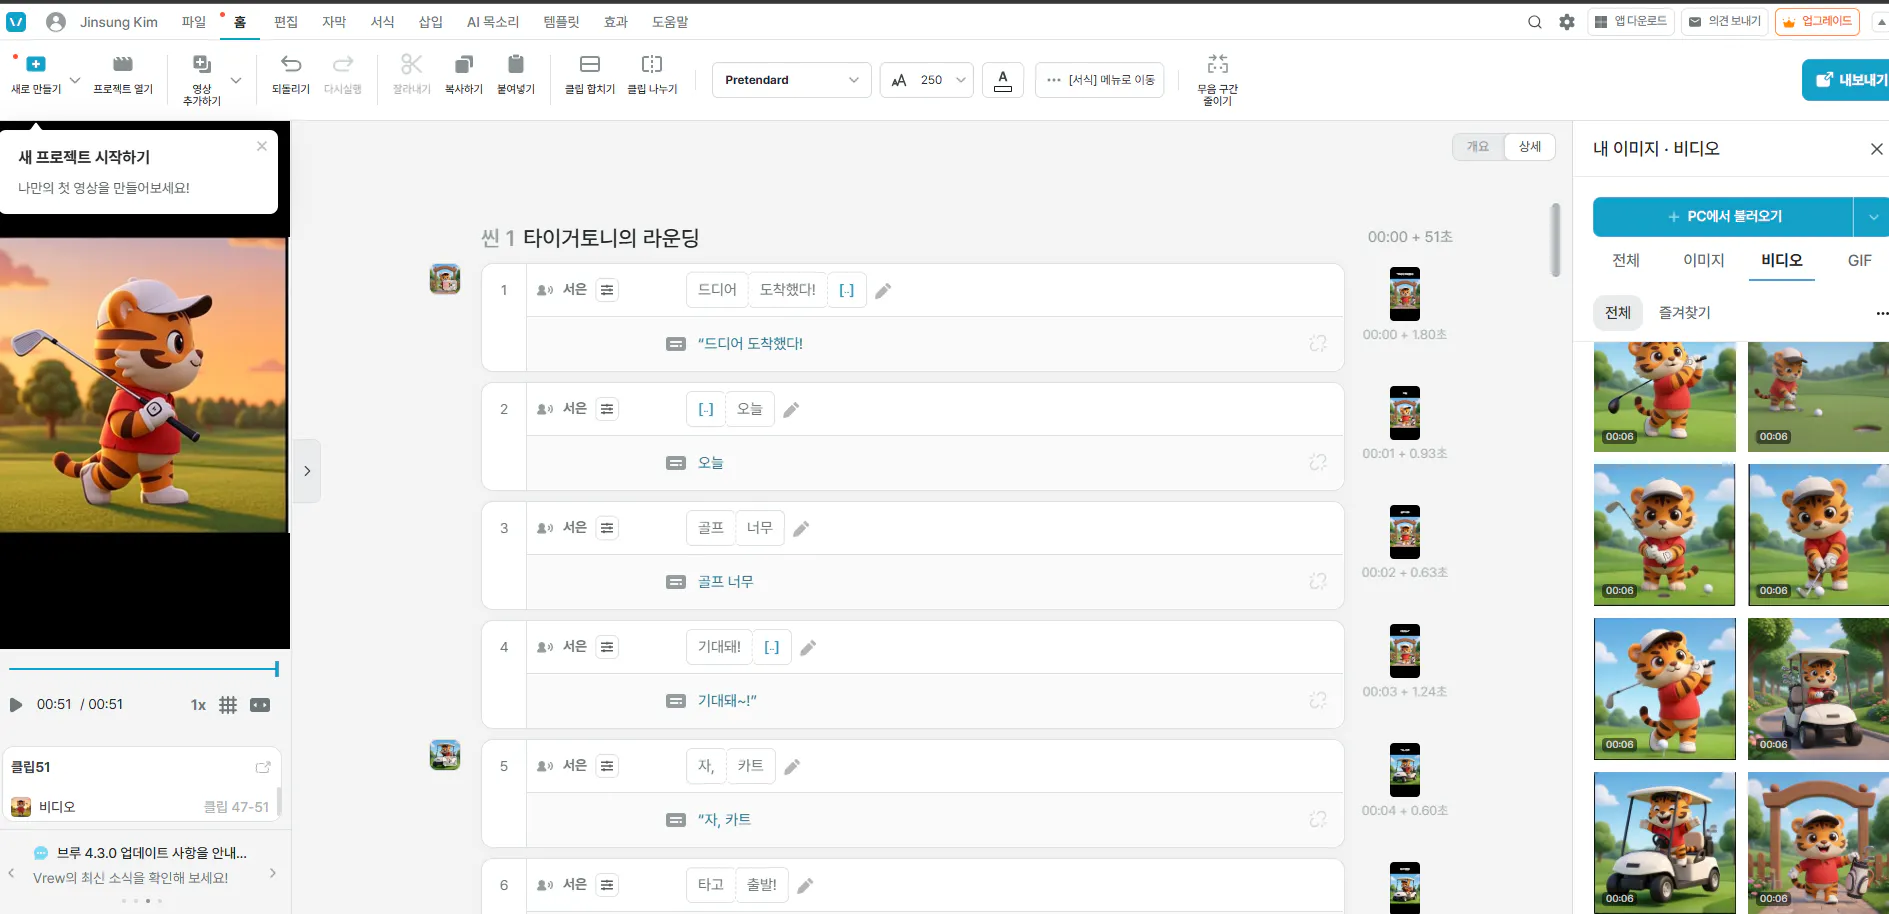Click the 다시실행 redo icon
Screen dimensions: 1889x914
click(x=343, y=64)
